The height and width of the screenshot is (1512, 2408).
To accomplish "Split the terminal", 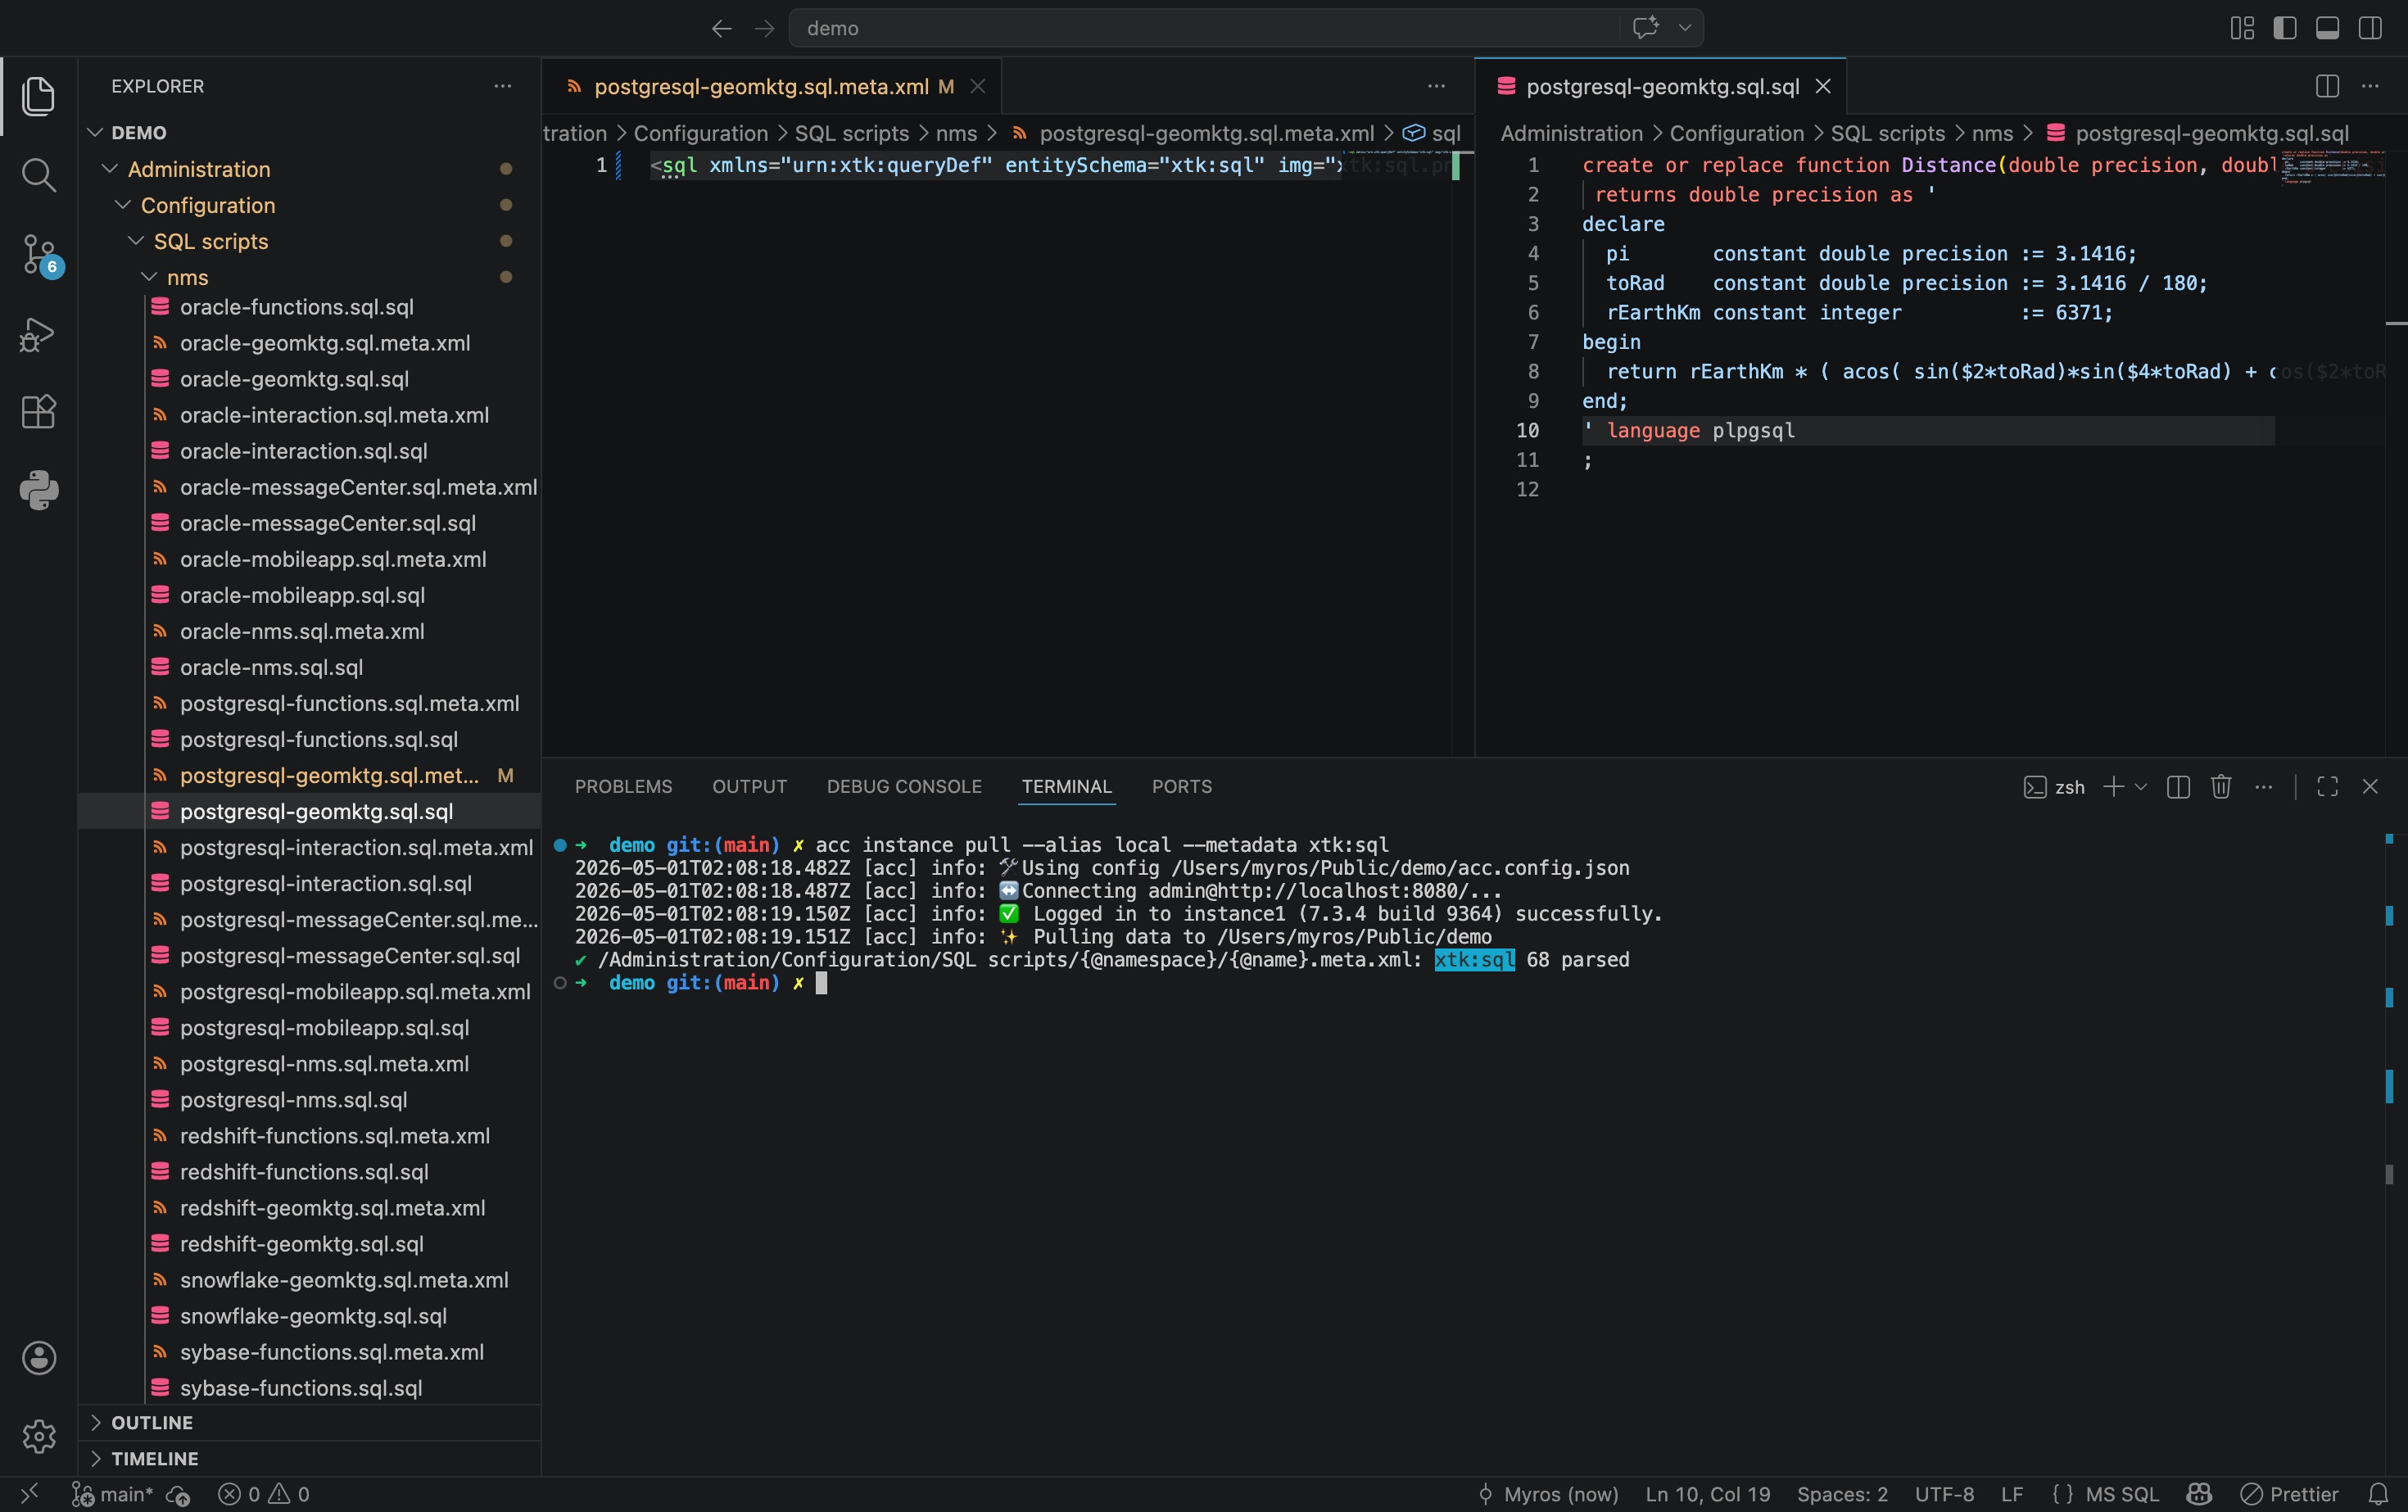I will coord(2178,787).
